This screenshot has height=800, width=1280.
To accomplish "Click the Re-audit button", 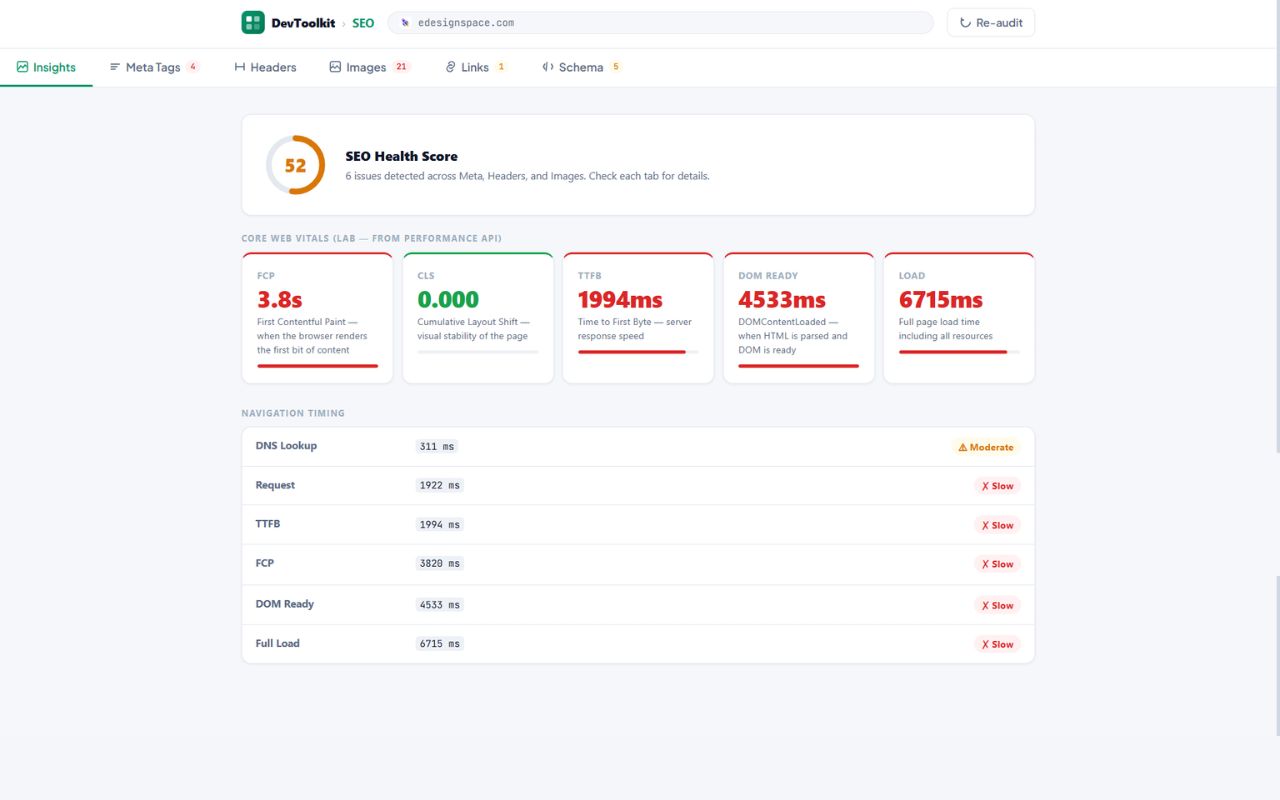I will coord(991,23).
